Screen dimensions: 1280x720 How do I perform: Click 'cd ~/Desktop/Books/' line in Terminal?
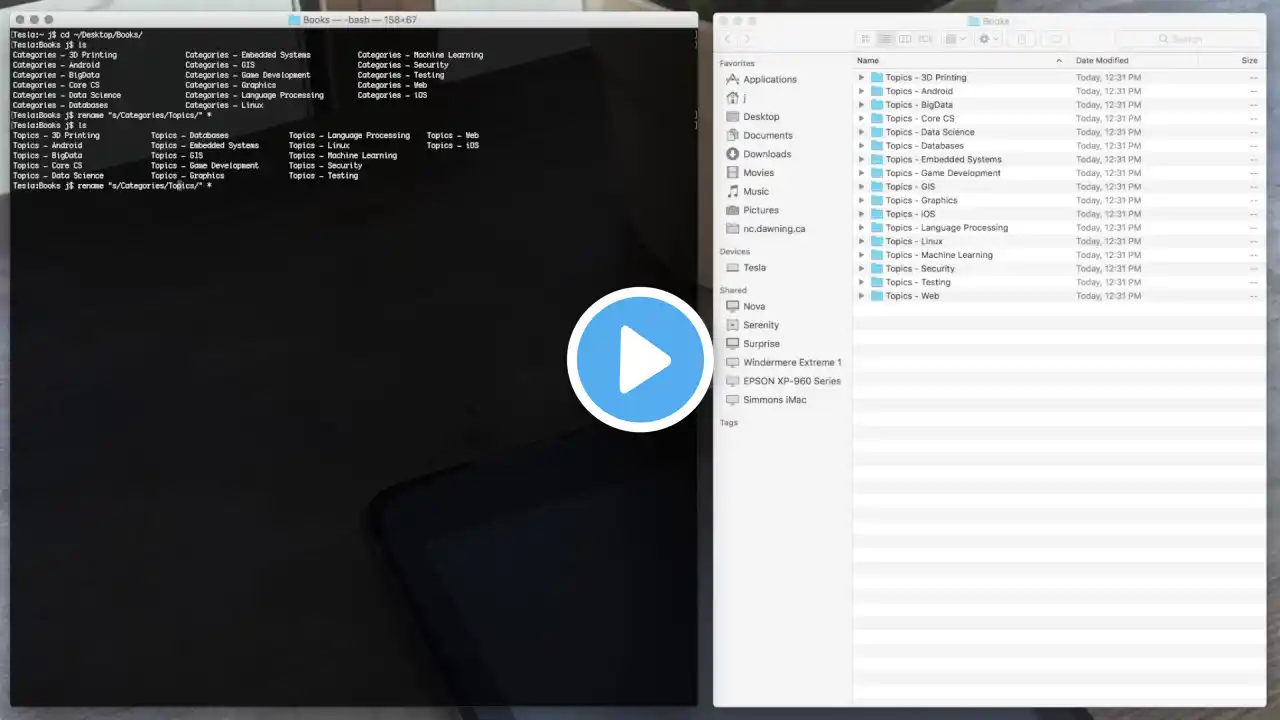77,35
